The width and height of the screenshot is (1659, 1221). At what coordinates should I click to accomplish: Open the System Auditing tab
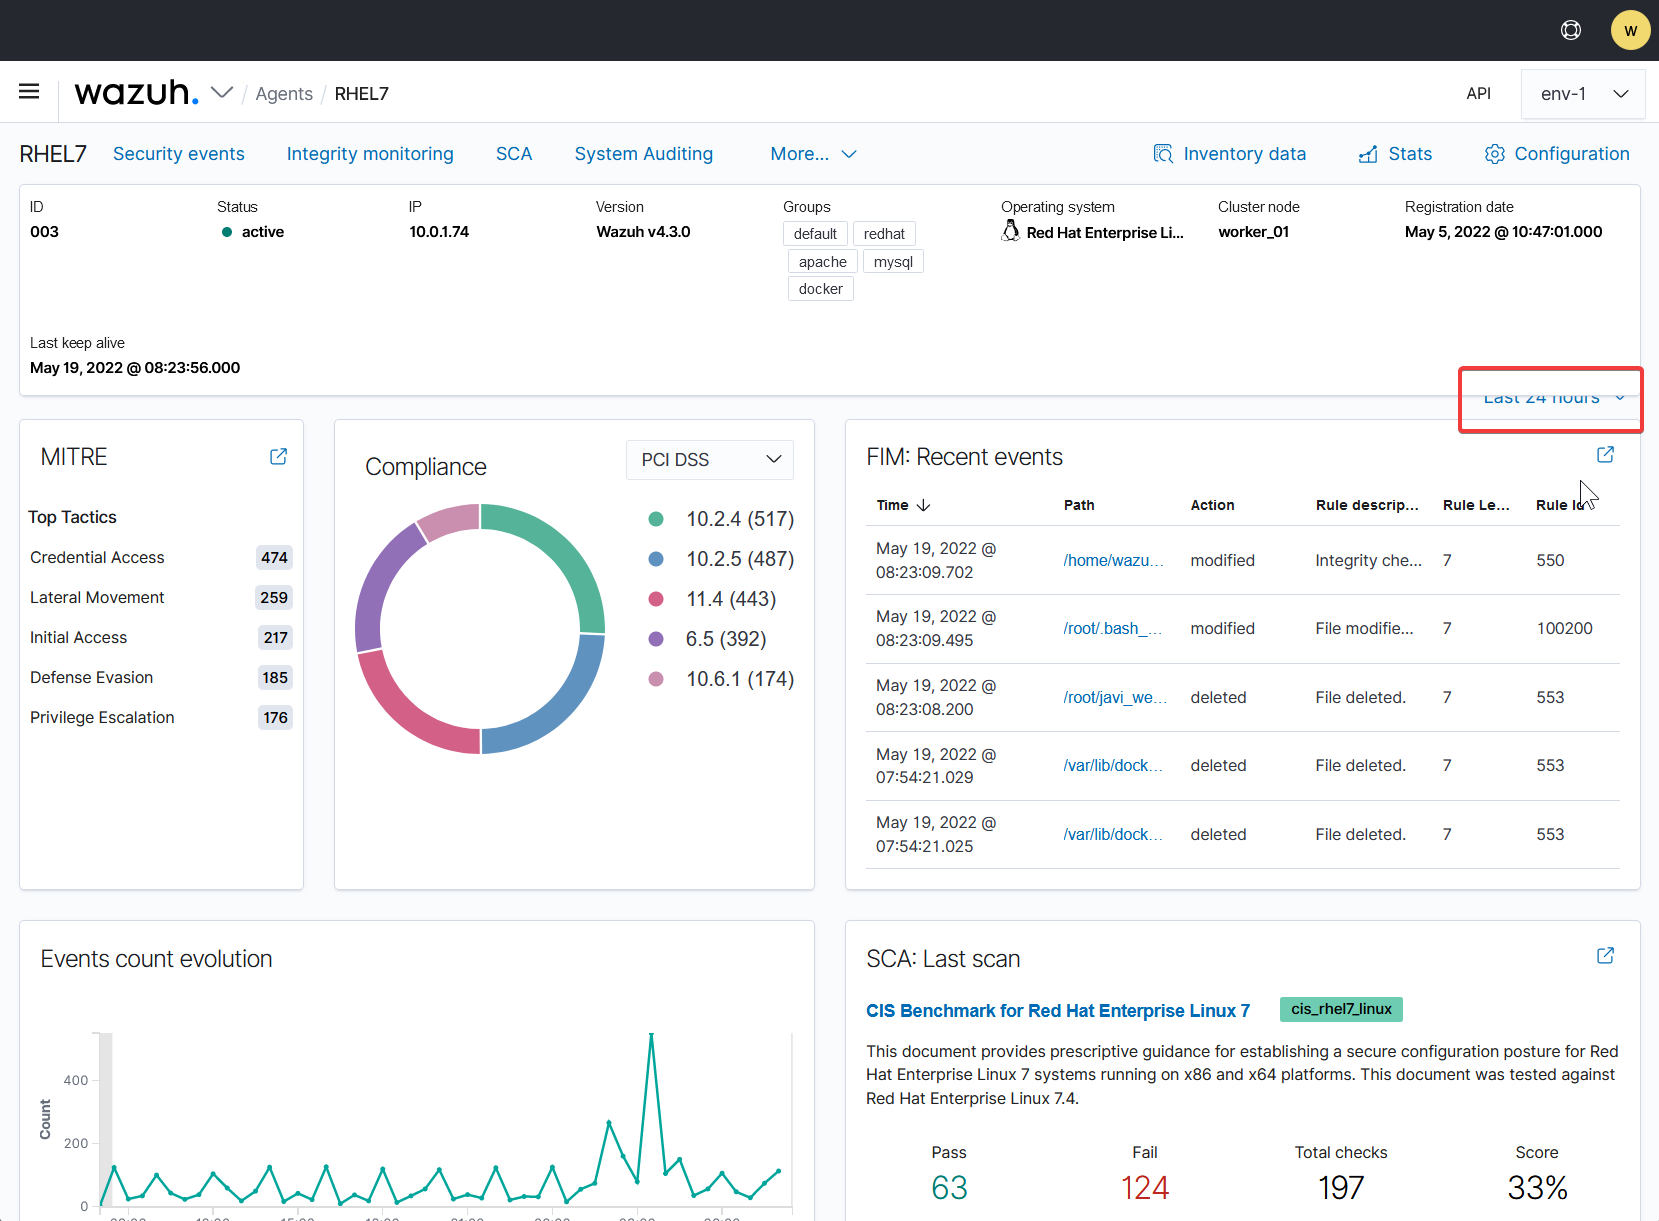643,154
